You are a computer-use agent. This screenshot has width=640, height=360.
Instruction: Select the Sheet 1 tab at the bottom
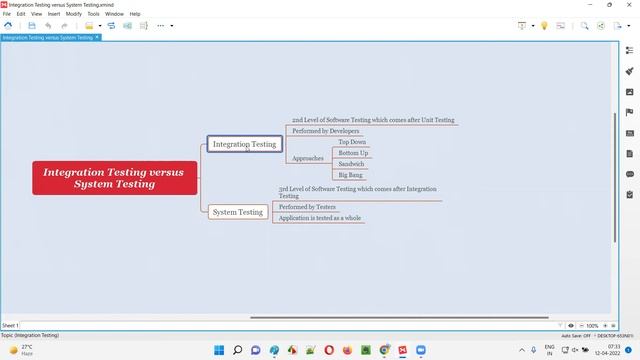click(10, 326)
